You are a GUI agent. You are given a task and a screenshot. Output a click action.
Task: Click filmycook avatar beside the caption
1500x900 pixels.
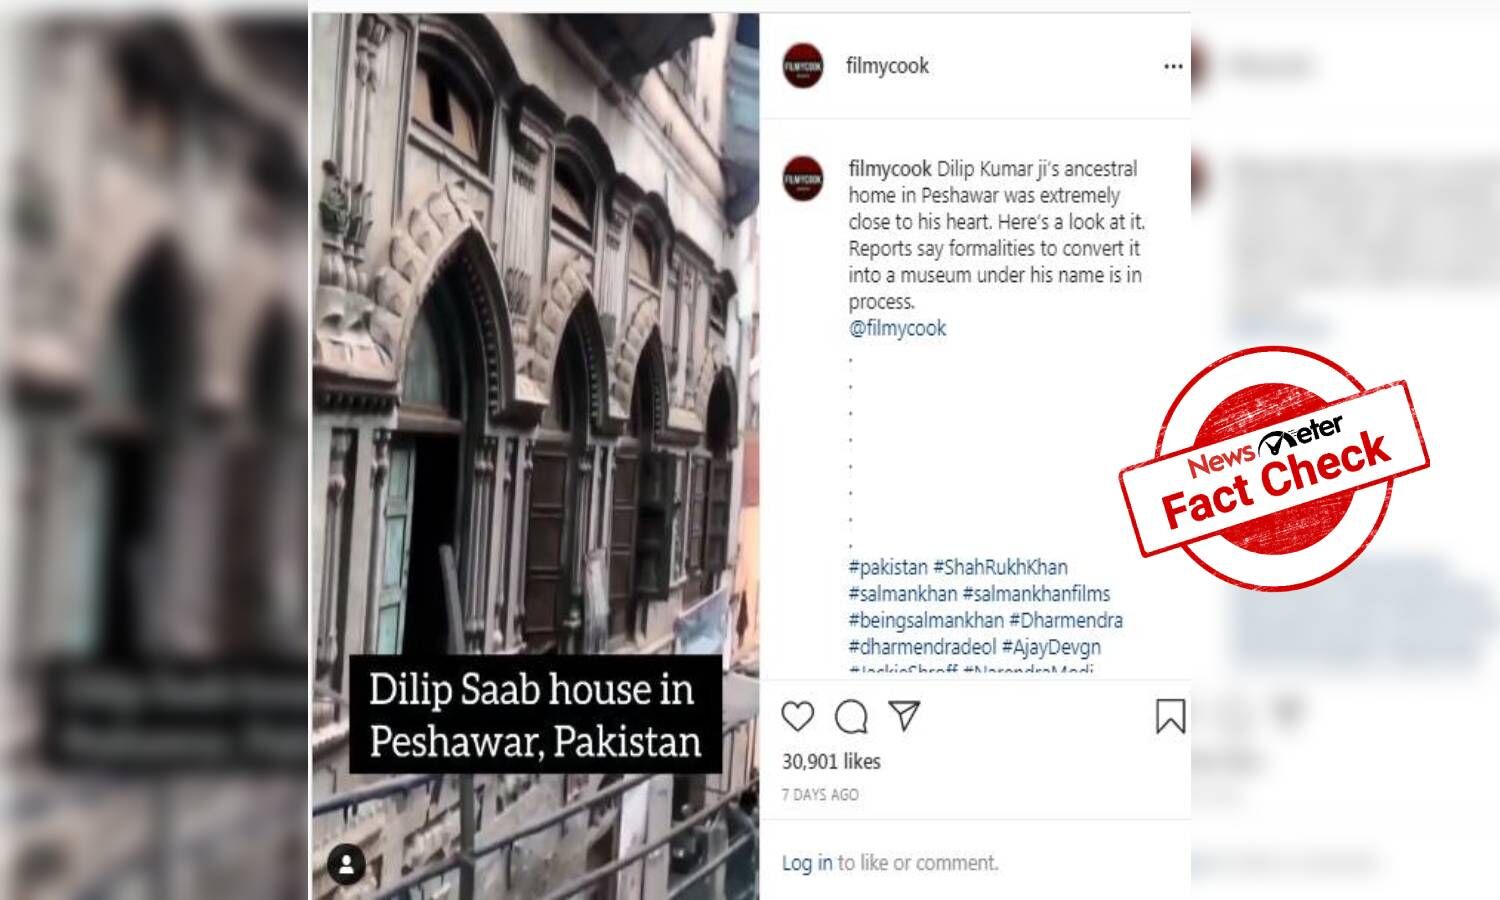pyautogui.click(x=803, y=178)
